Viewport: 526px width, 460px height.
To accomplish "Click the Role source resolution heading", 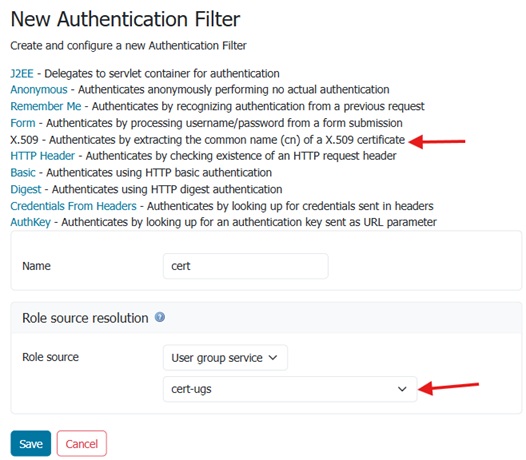I will (x=85, y=318).
